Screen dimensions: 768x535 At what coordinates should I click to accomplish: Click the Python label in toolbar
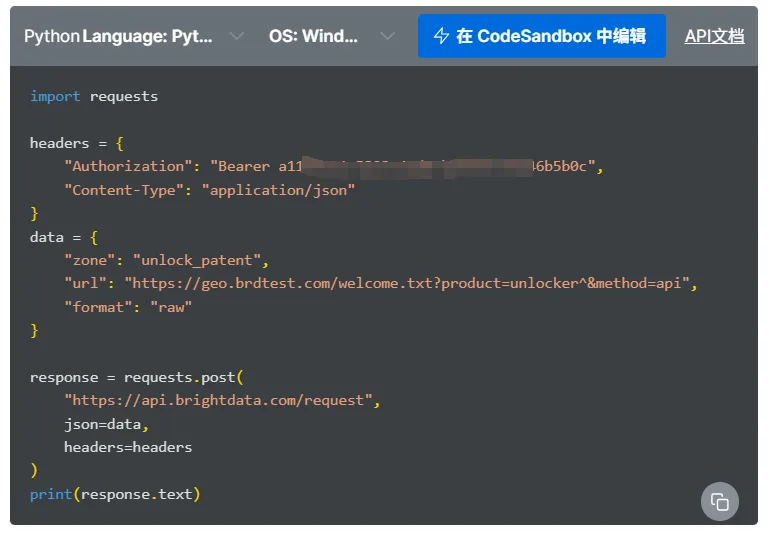click(52, 36)
